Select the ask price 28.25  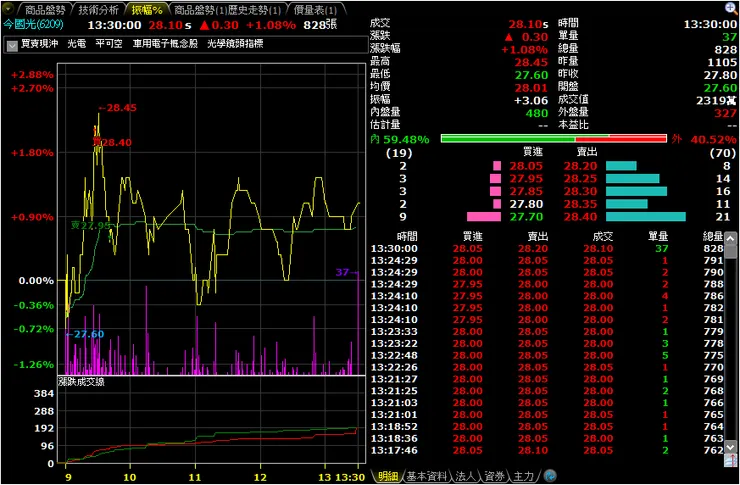[x=580, y=179]
